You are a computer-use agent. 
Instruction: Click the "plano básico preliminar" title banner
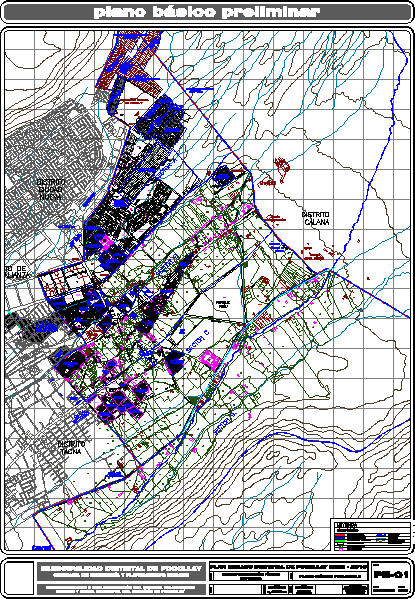(207, 12)
